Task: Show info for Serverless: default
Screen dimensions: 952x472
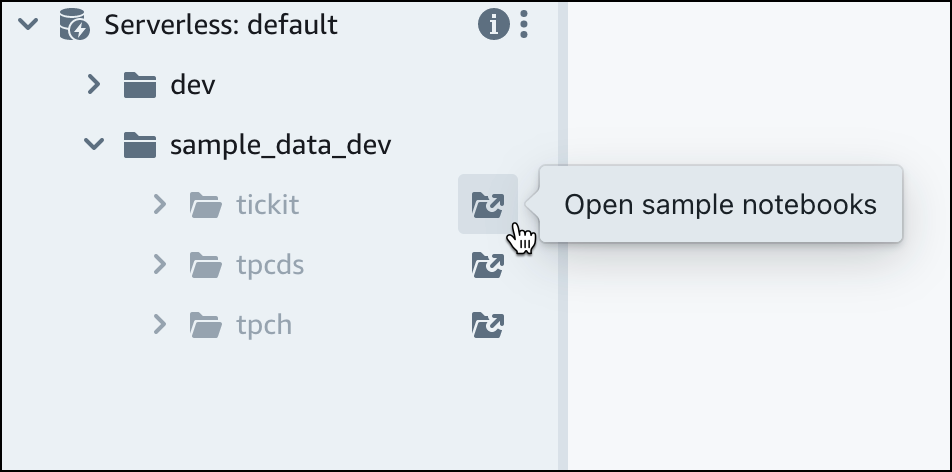Action: pyautogui.click(x=493, y=25)
